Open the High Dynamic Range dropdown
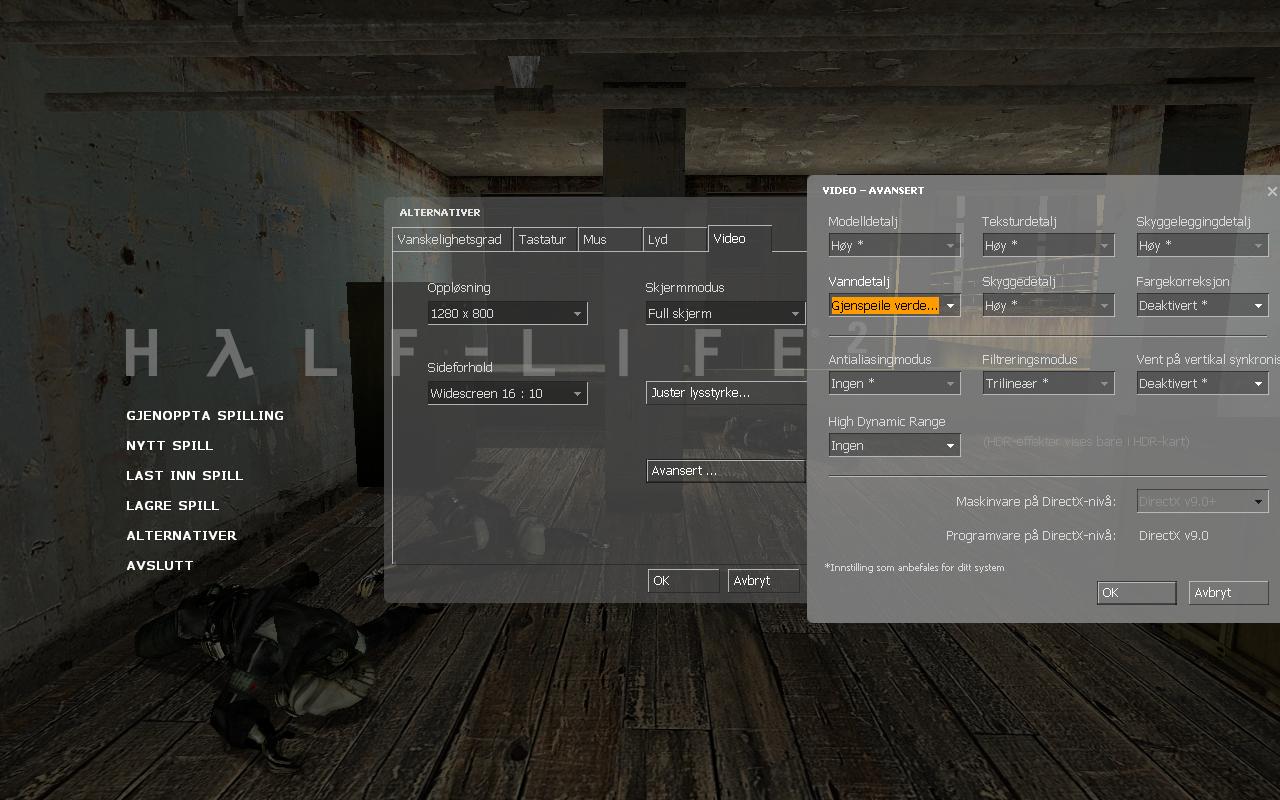 [x=894, y=445]
